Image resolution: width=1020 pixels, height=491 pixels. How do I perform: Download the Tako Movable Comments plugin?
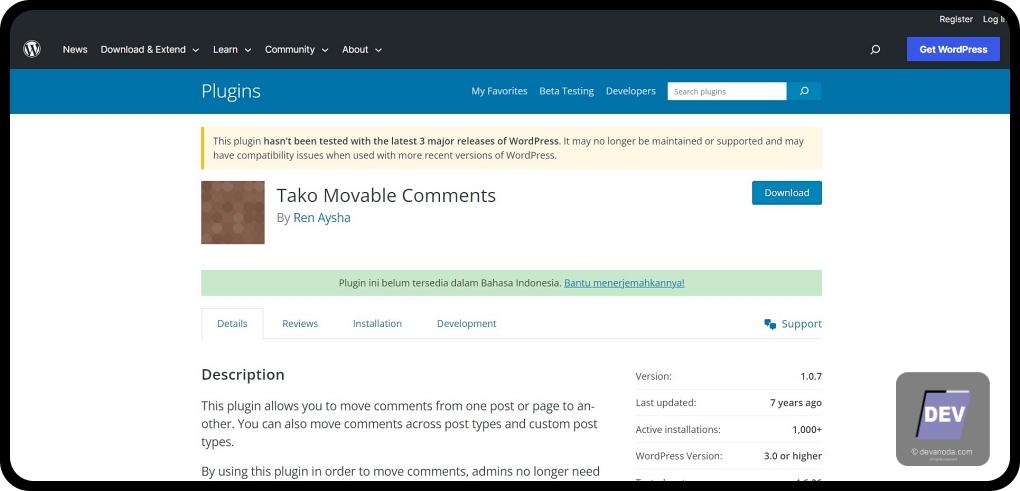click(x=786, y=192)
